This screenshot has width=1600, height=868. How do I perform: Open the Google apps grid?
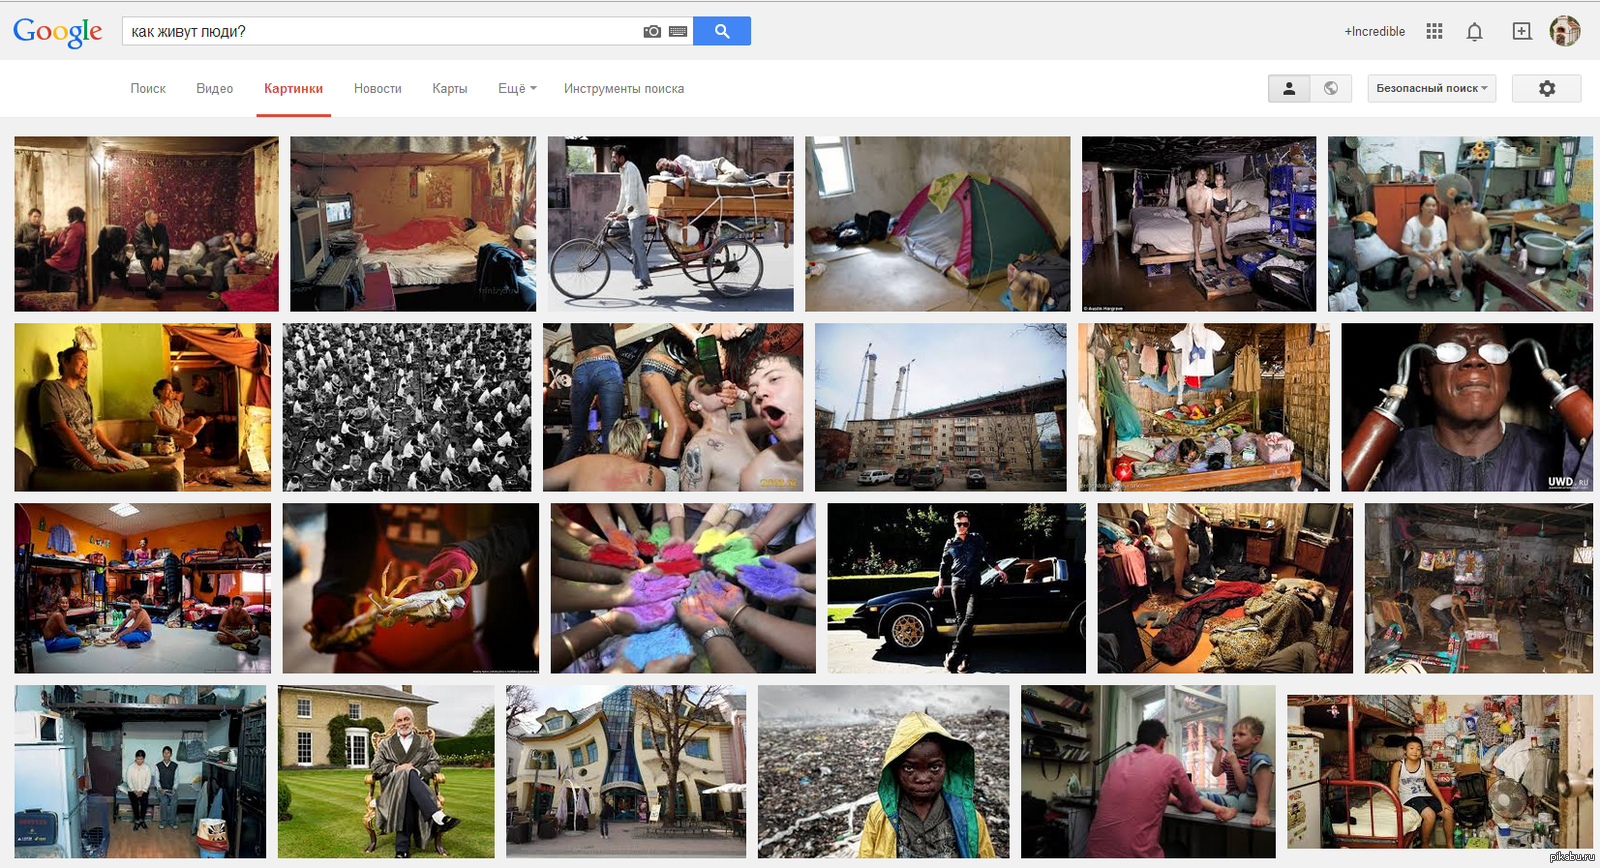coord(1434,32)
